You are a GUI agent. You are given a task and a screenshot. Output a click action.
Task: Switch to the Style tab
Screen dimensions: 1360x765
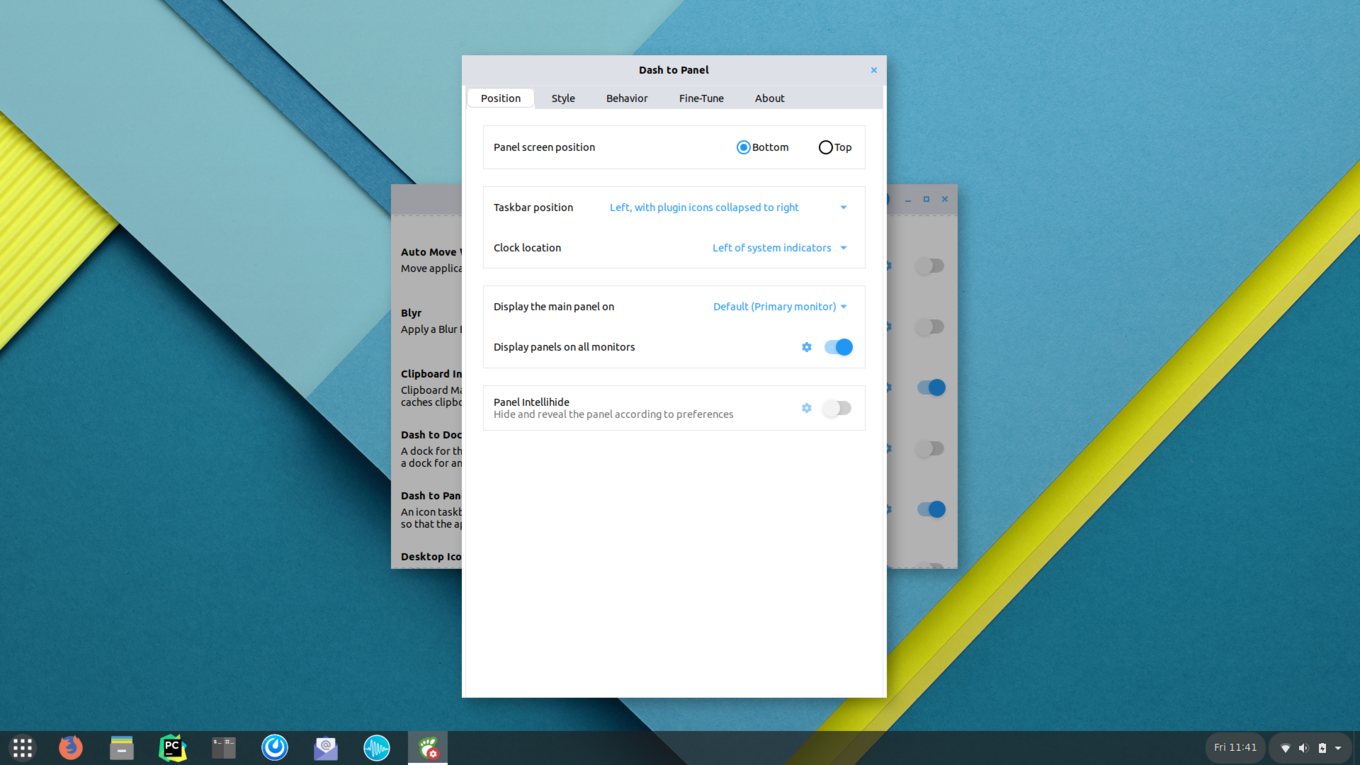(x=563, y=98)
